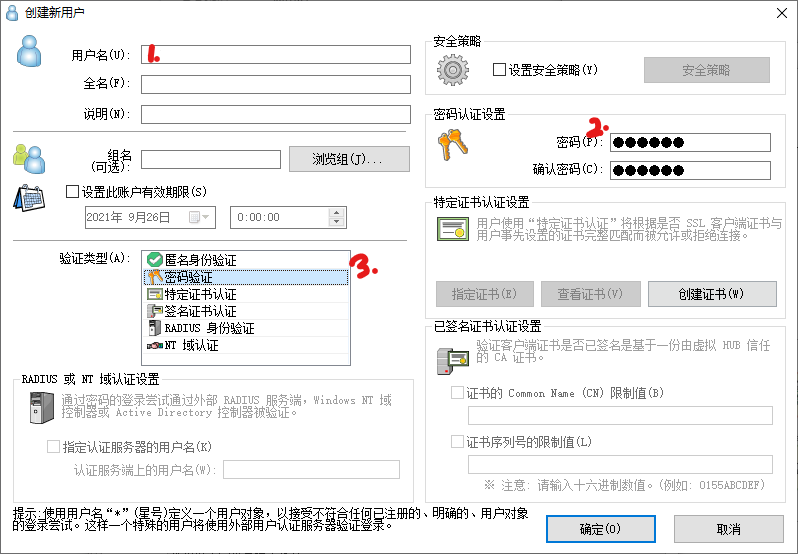Click the title bar user icon of 创建新用户
The width and height of the screenshot is (798, 554).
pyautogui.click(x=12, y=12)
